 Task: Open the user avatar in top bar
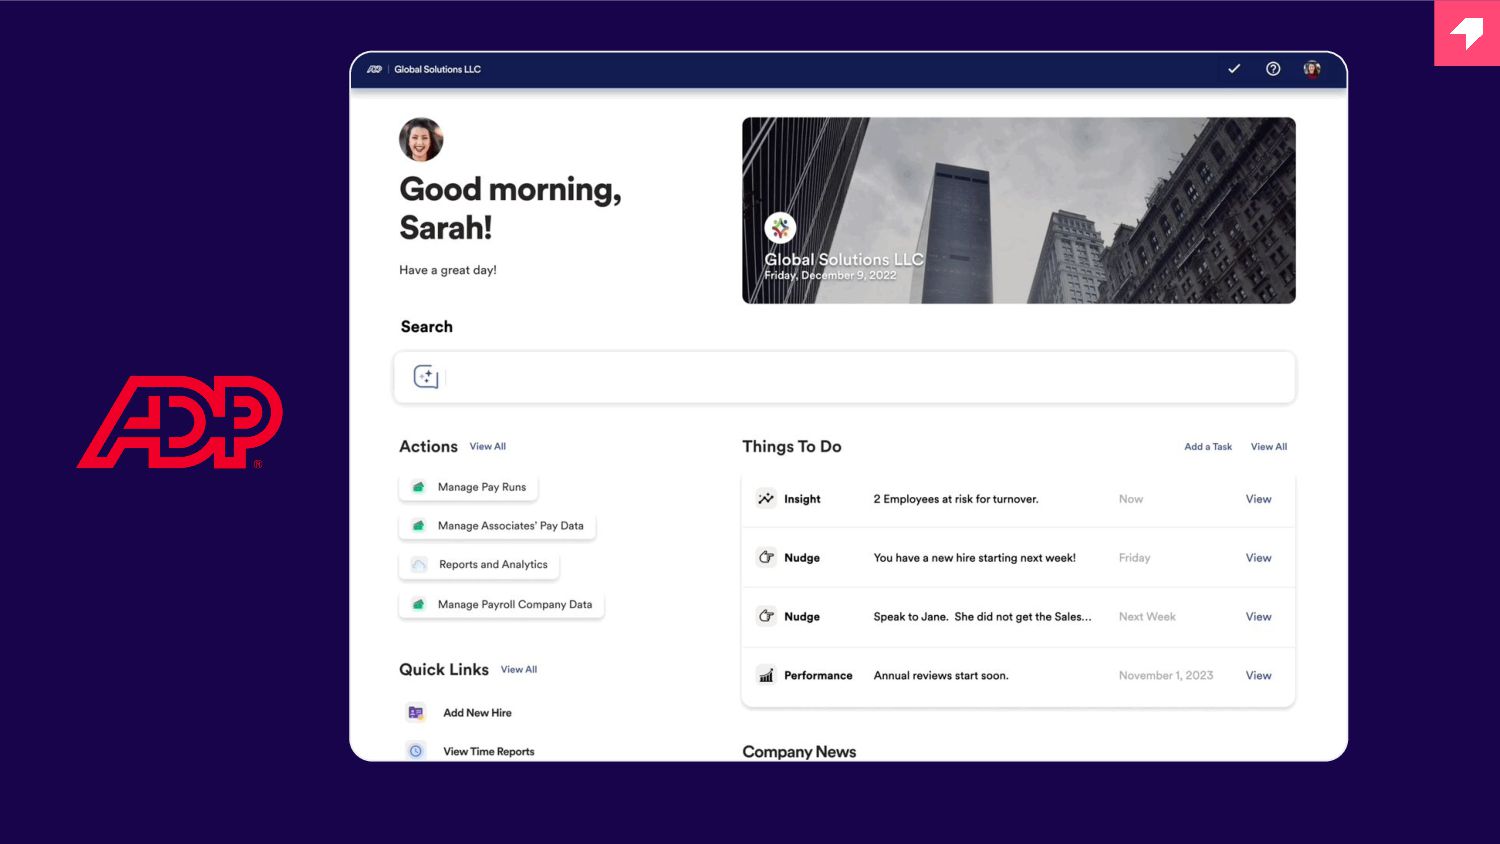pyautogui.click(x=1312, y=69)
